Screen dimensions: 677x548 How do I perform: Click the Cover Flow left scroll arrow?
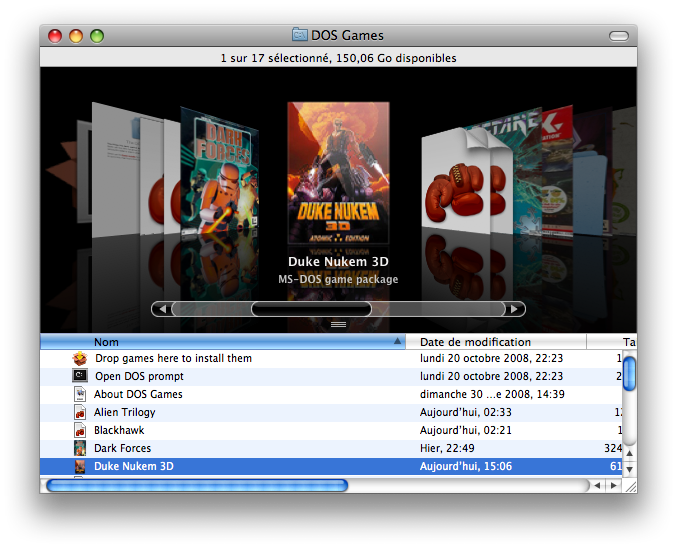tap(162, 309)
